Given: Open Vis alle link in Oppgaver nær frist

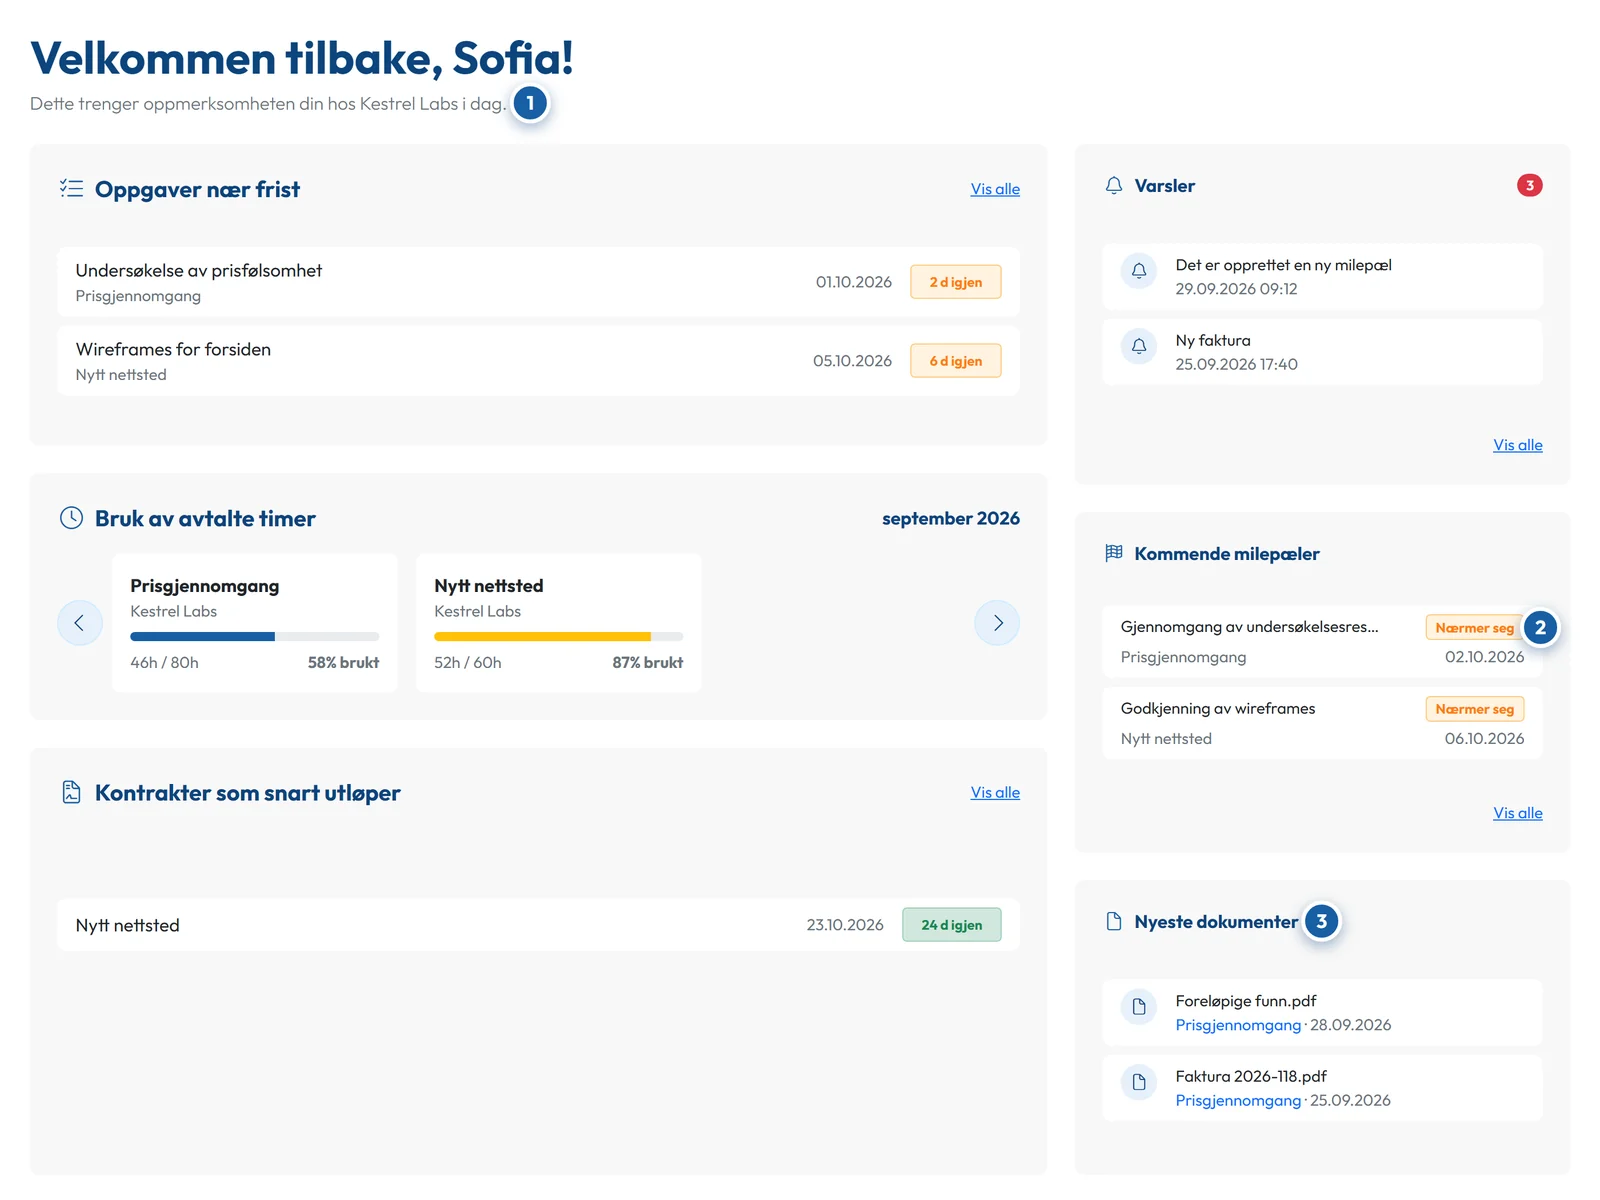Looking at the screenshot, I should (x=995, y=189).
